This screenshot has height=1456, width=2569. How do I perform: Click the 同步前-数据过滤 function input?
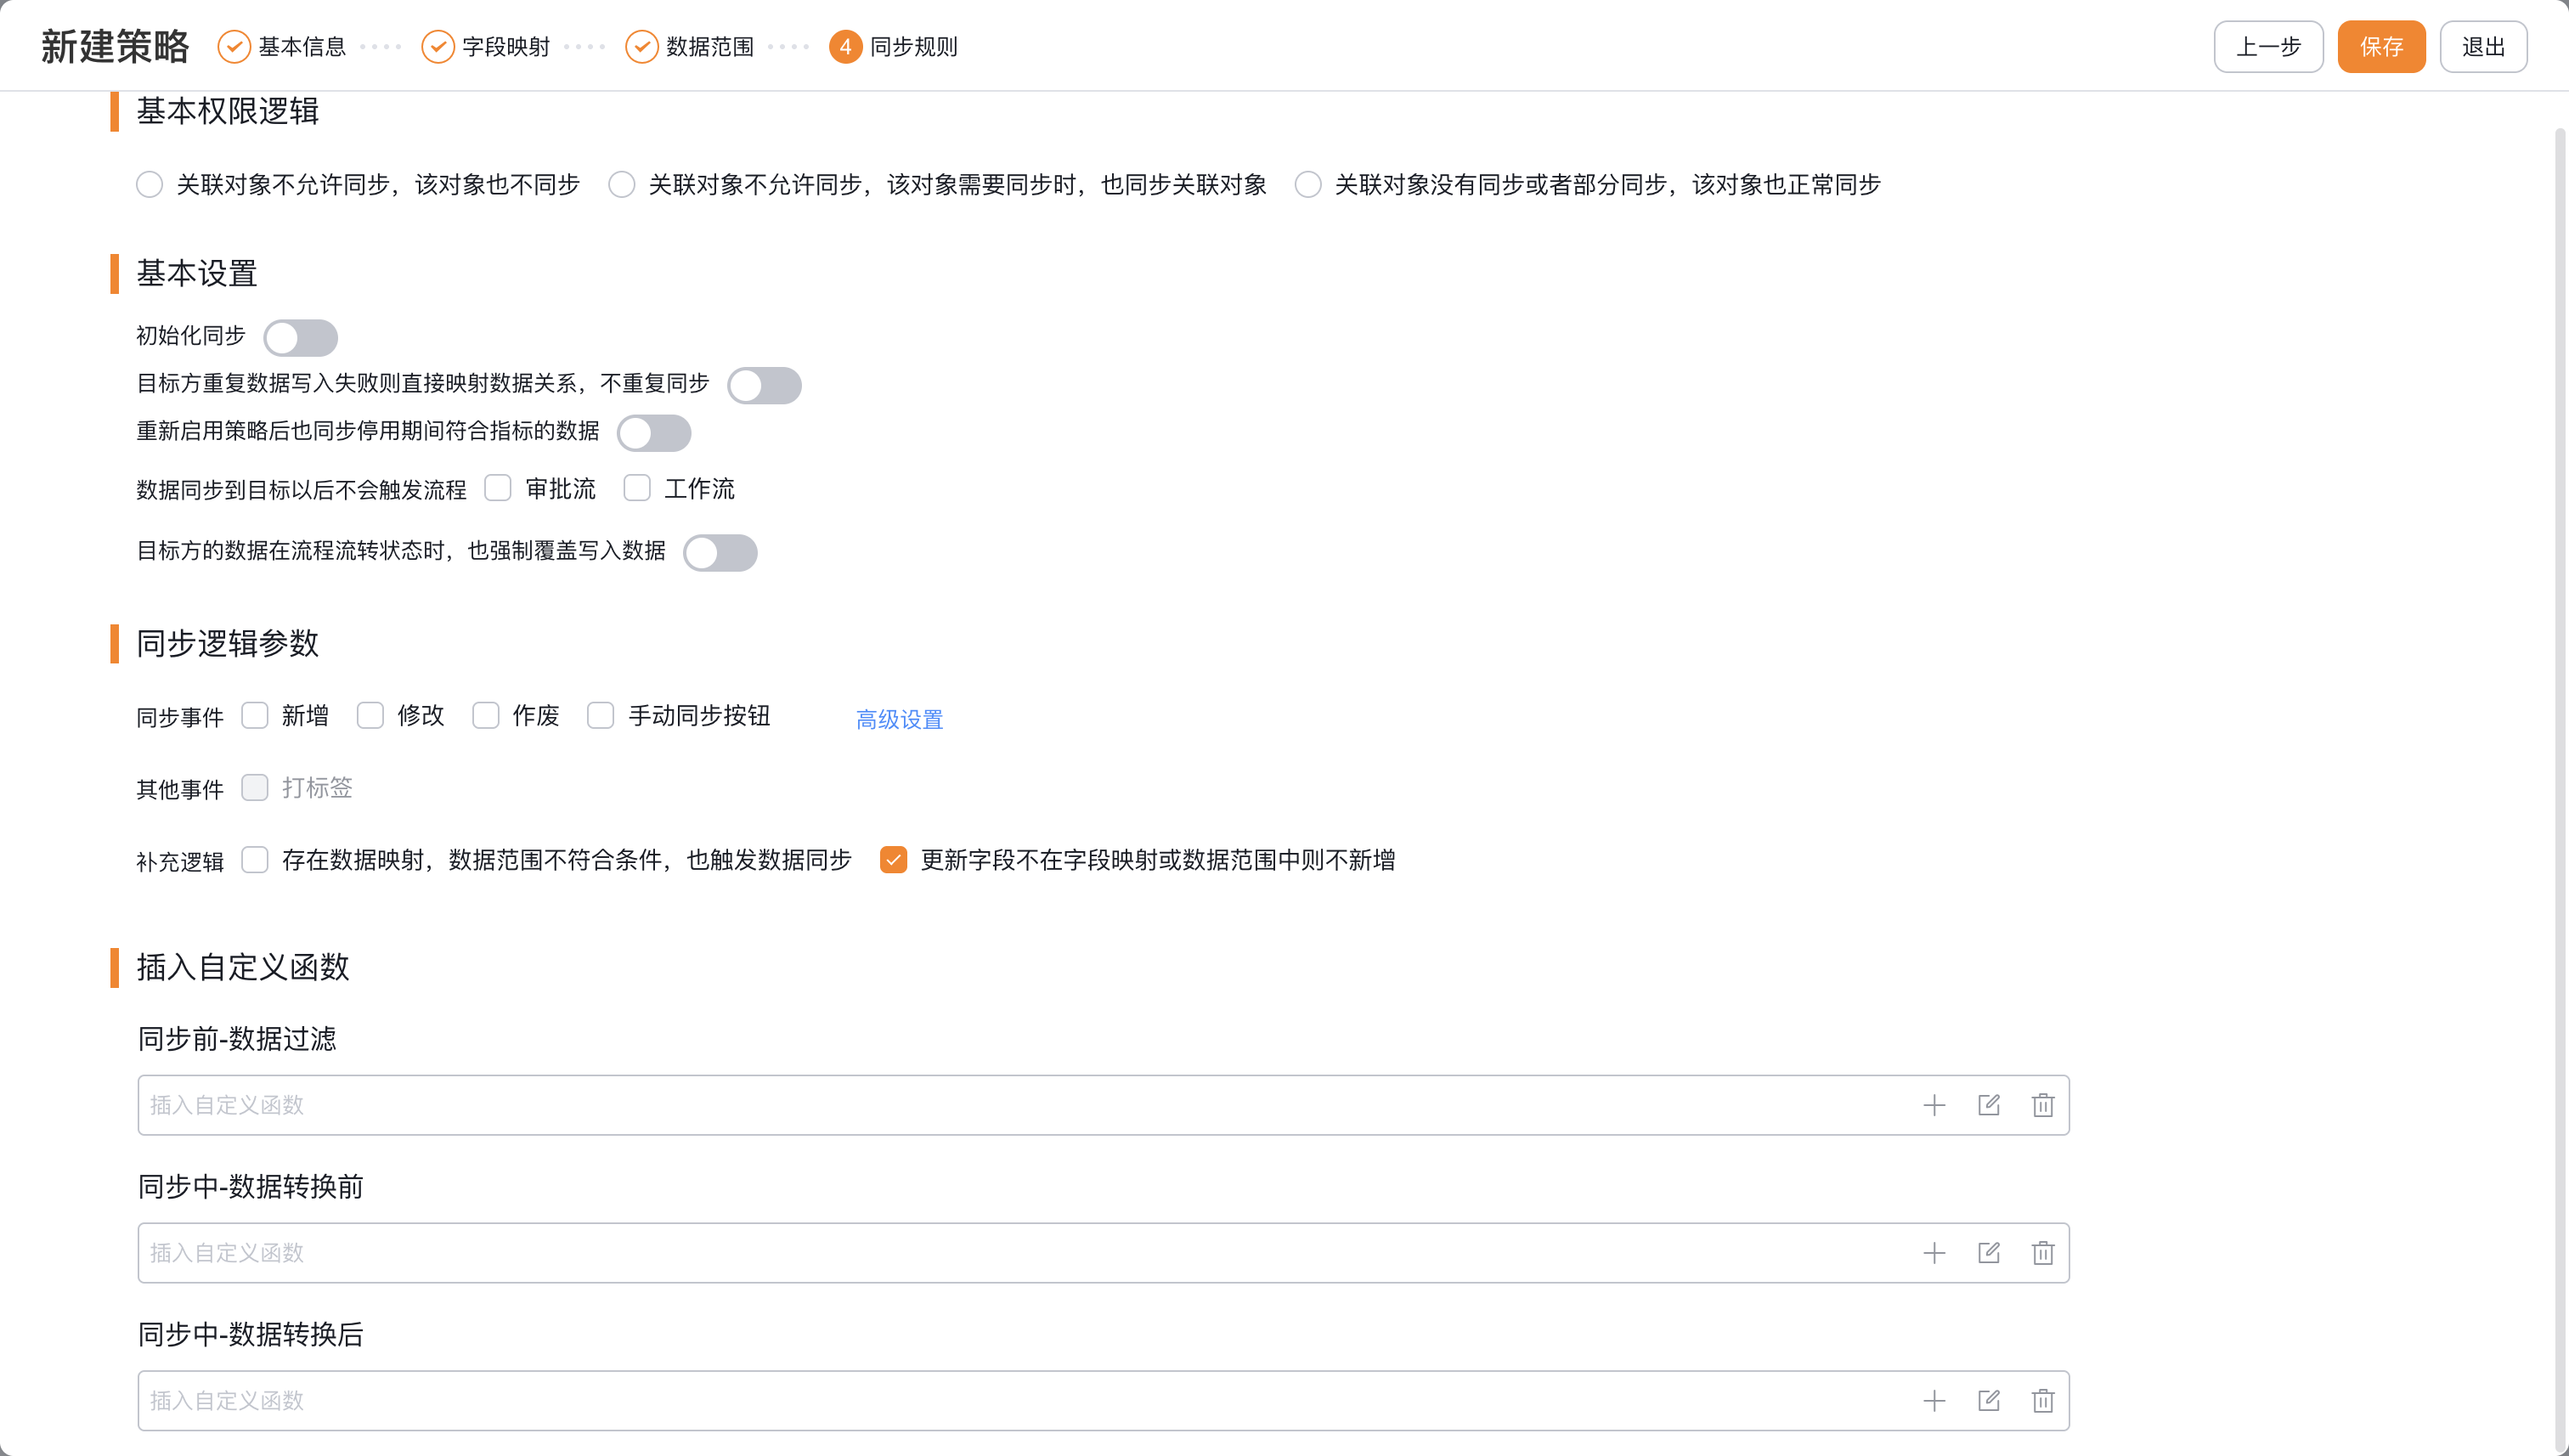(1104, 1105)
